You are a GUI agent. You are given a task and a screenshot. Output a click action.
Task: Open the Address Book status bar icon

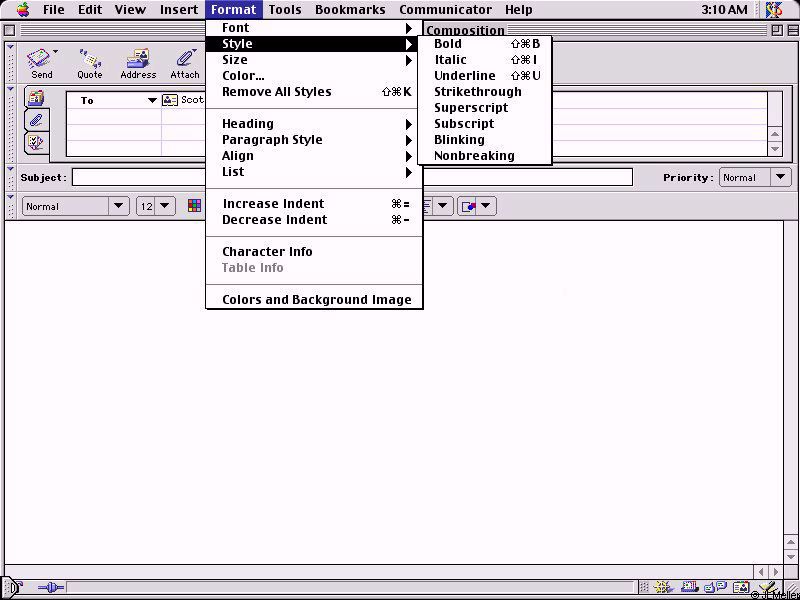coord(741,588)
